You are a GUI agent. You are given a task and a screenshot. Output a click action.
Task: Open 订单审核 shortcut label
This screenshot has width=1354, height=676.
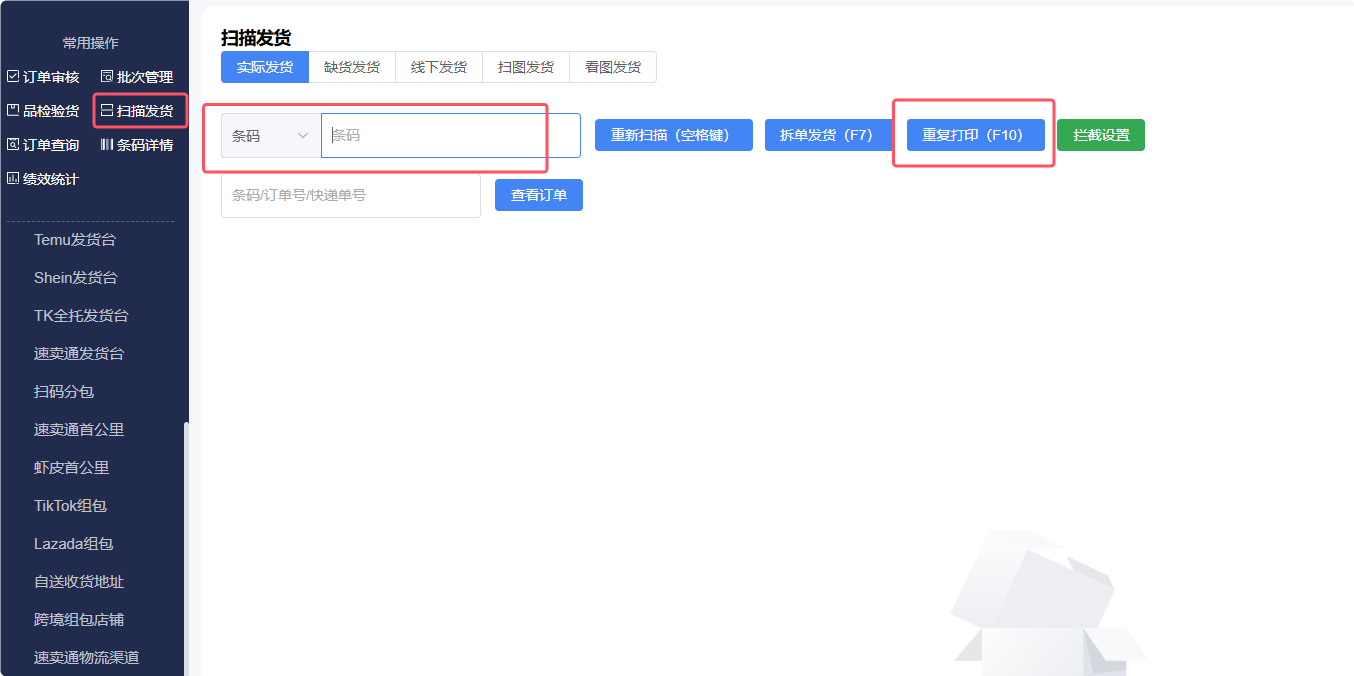[51, 77]
